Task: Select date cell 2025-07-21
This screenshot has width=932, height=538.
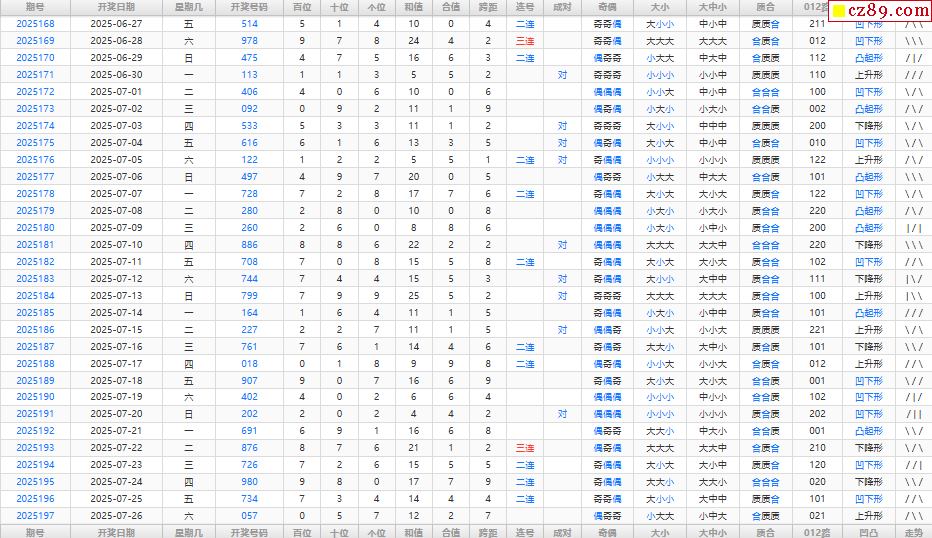Action: [116, 431]
